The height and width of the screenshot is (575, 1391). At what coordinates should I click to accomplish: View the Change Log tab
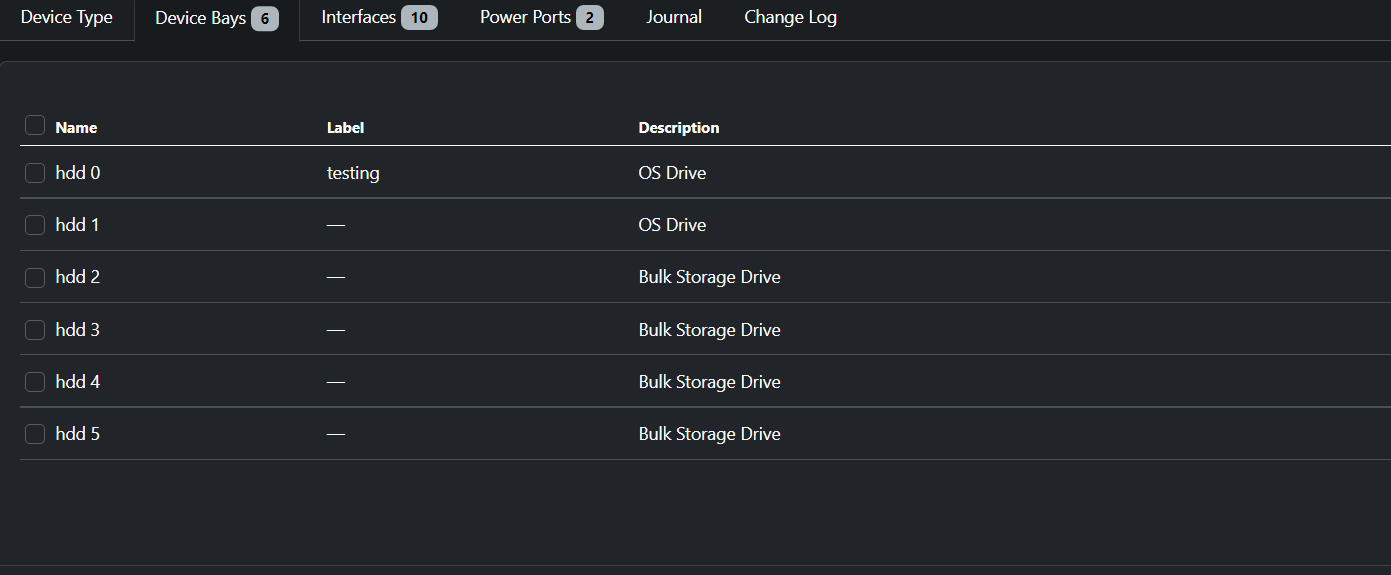[790, 17]
